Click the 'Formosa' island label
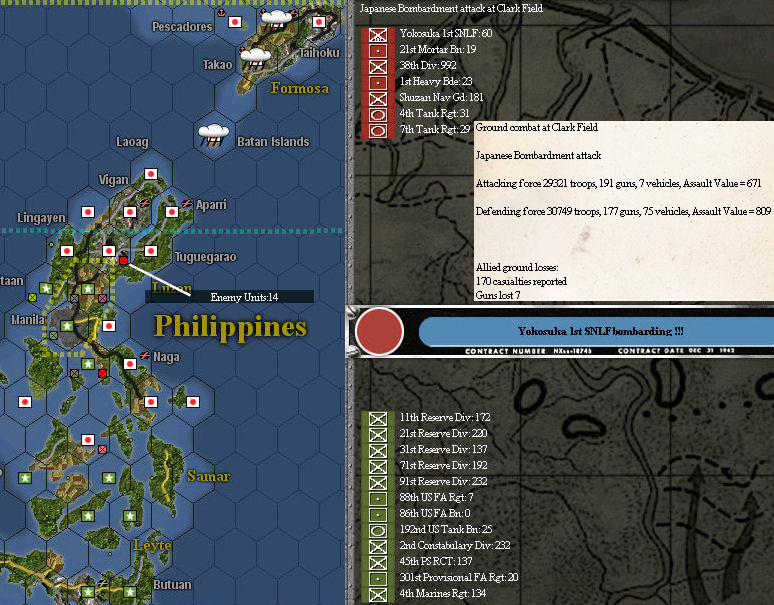This screenshot has width=774, height=605. click(x=300, y=88)
